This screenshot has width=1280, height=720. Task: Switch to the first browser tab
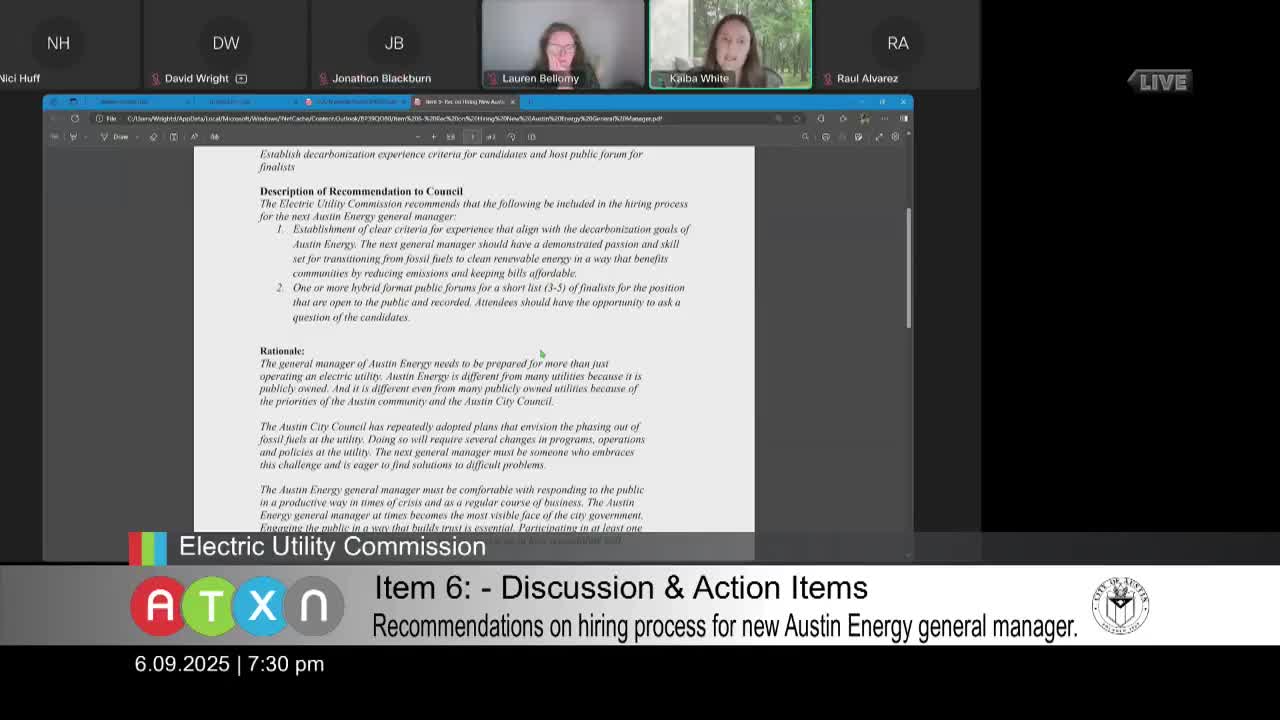coord(137,102)
